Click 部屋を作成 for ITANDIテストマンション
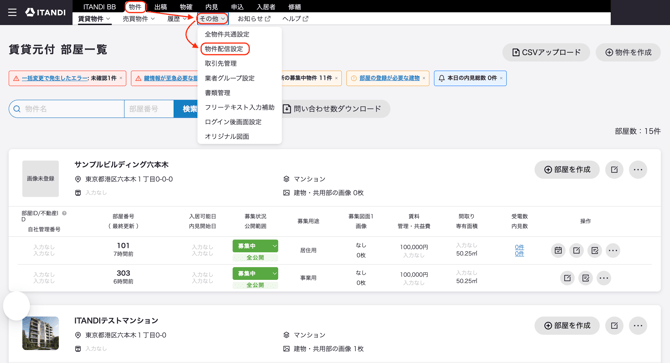The width and height of the screenshot is (670, 363). 567,326
